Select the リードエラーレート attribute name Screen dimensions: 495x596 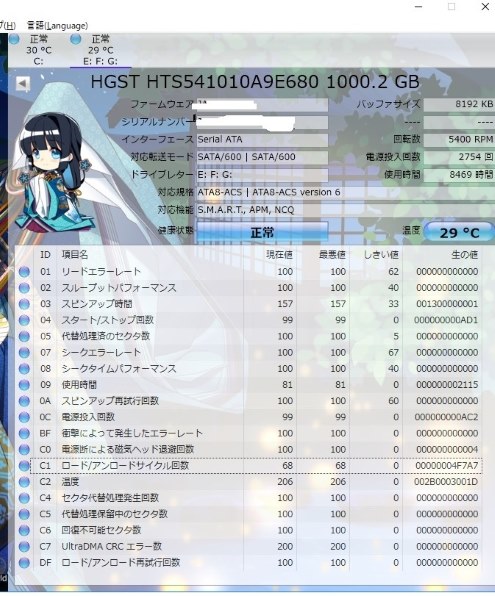101,272
